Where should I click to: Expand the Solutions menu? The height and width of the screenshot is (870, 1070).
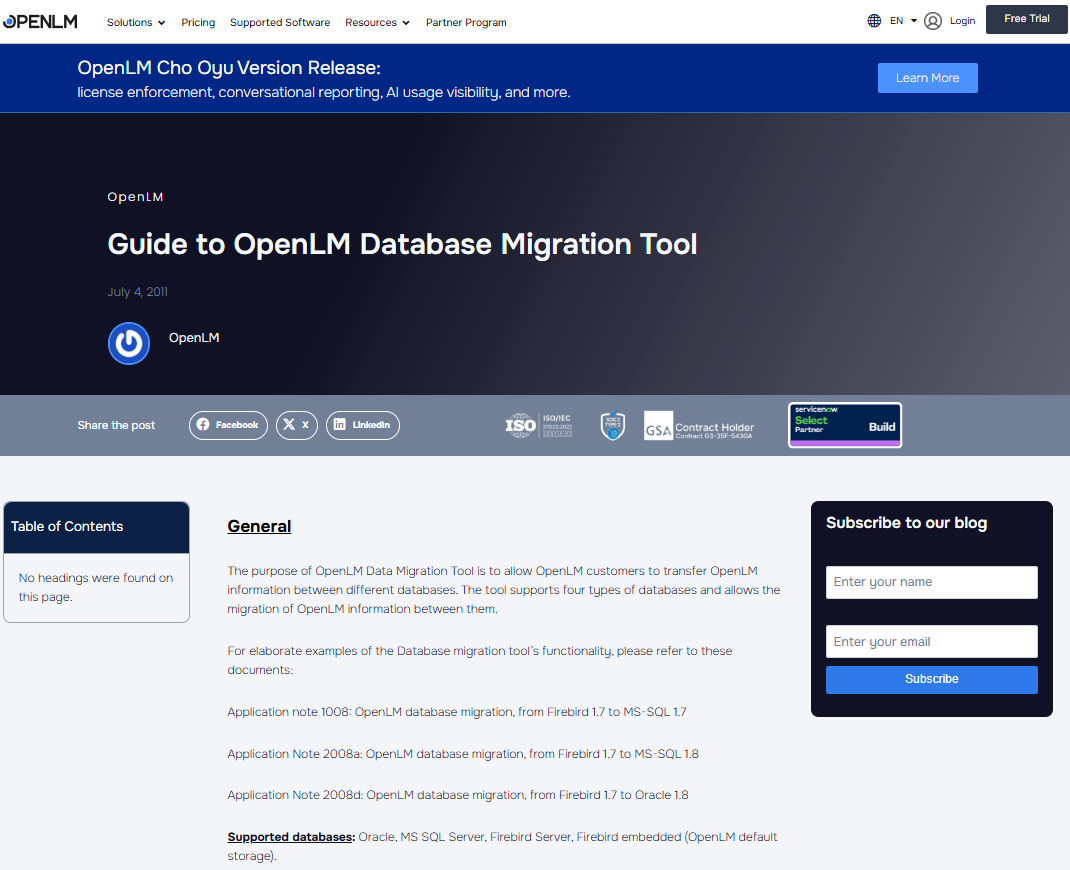click(x=136, y=23)
